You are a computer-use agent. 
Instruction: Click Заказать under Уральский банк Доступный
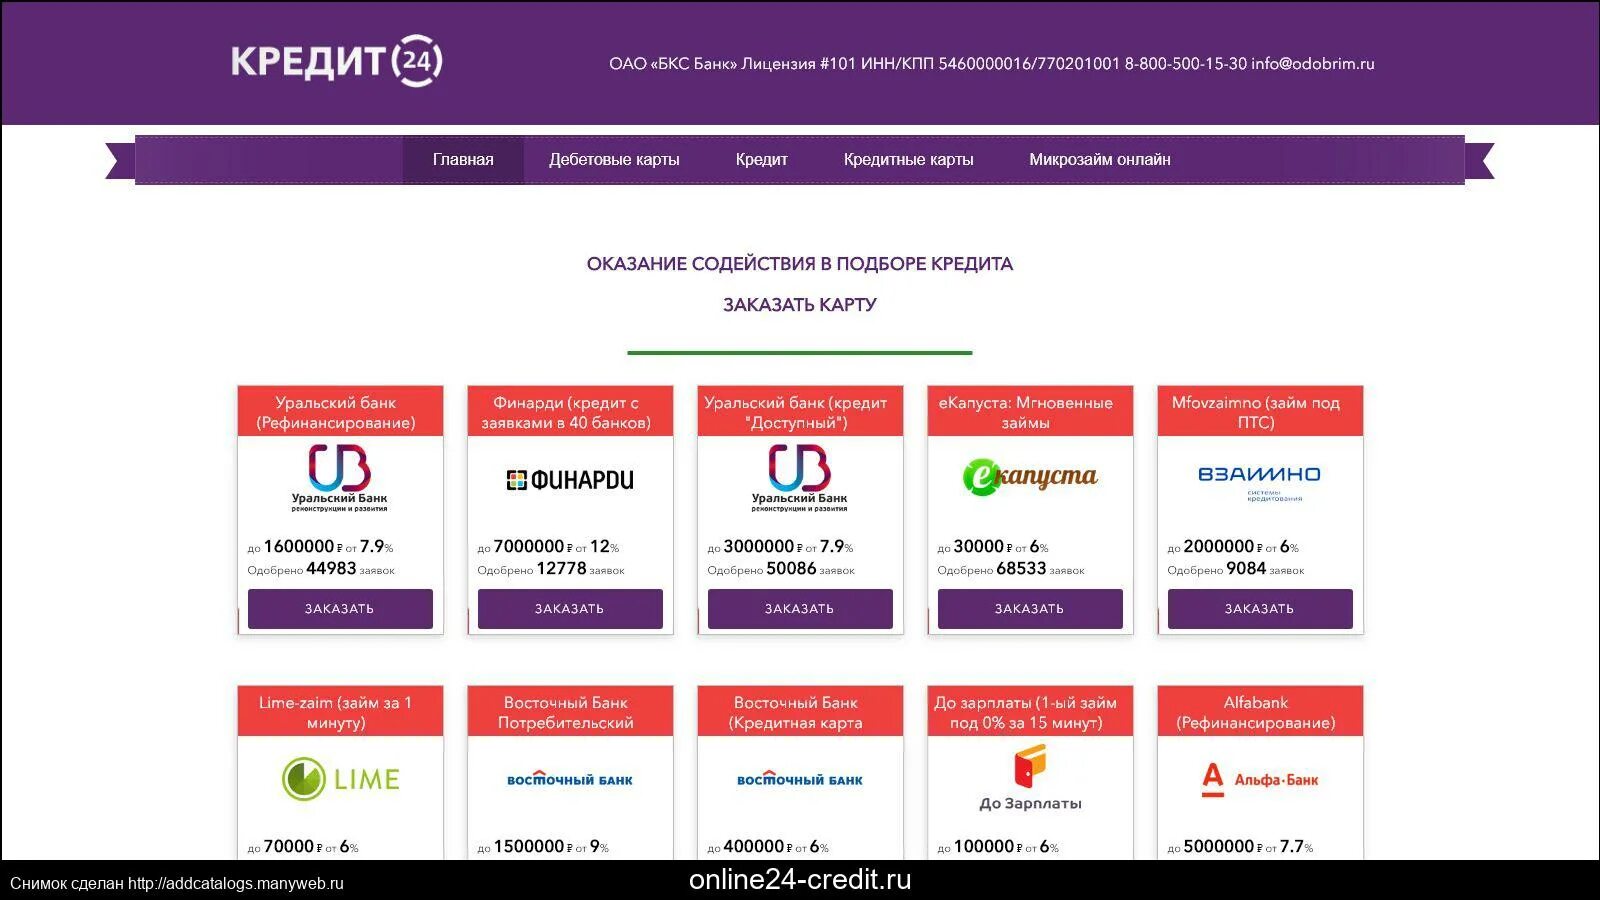800,609
